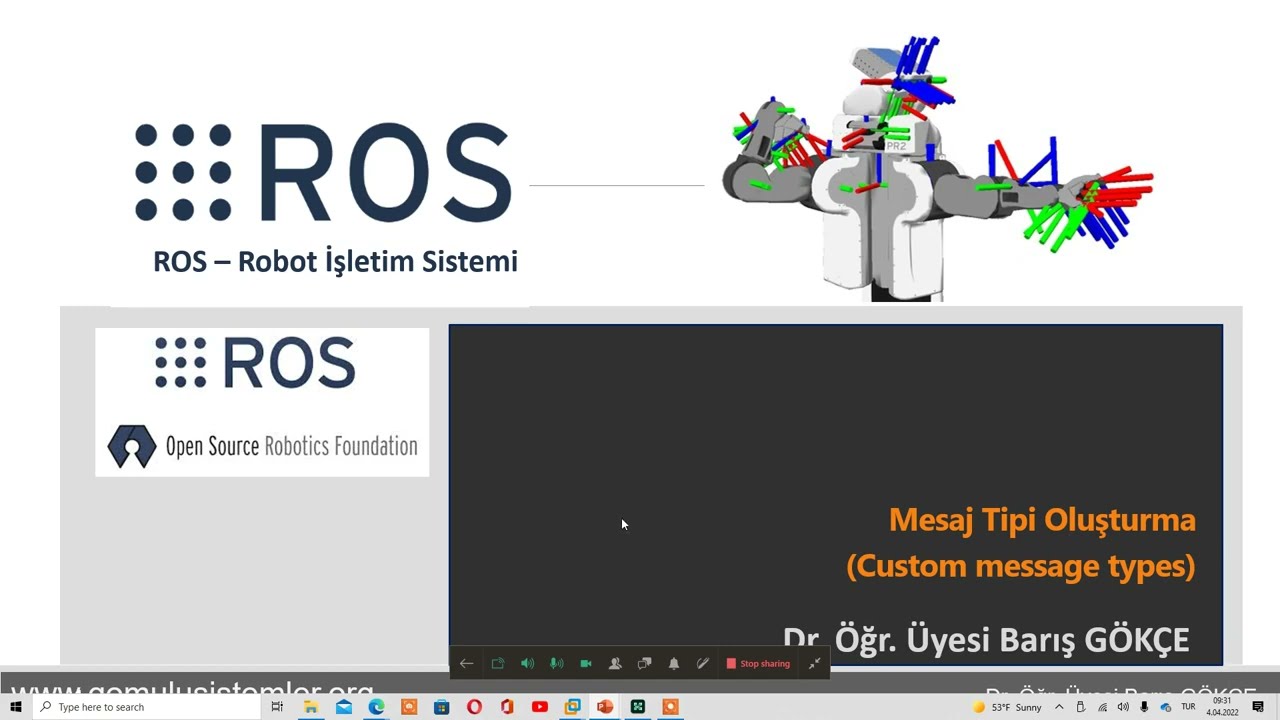The image size is (1280, 720).
Task: Open Task View on the taskbar
Action: point(277,707)
